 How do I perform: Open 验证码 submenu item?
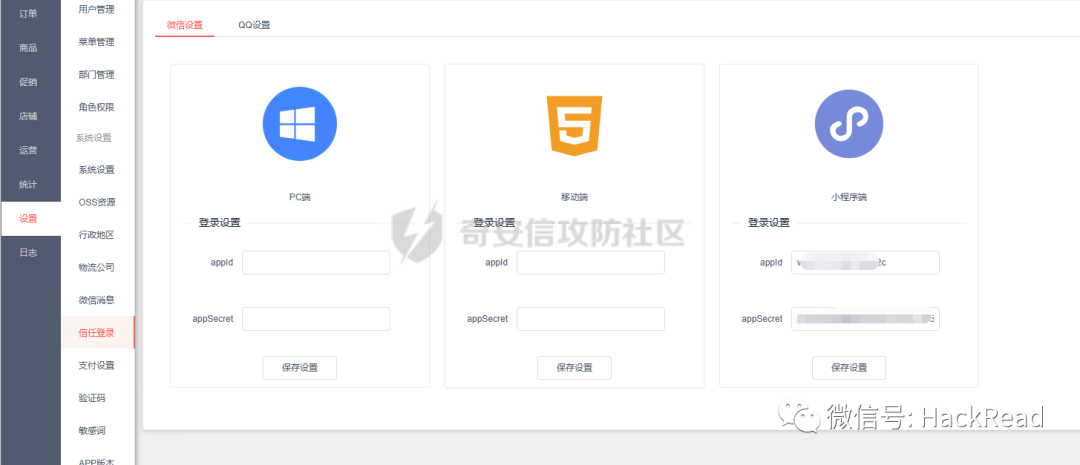(x=92, y=398)
